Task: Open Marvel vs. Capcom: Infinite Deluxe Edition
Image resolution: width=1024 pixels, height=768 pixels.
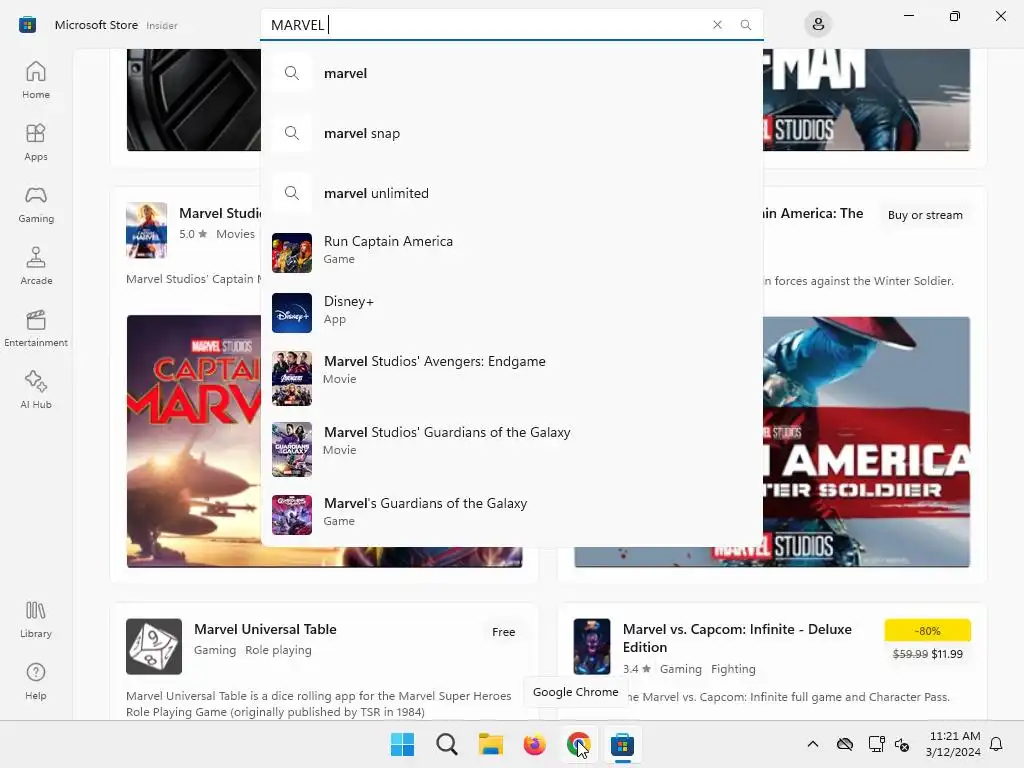Action: tap(737, 638)
